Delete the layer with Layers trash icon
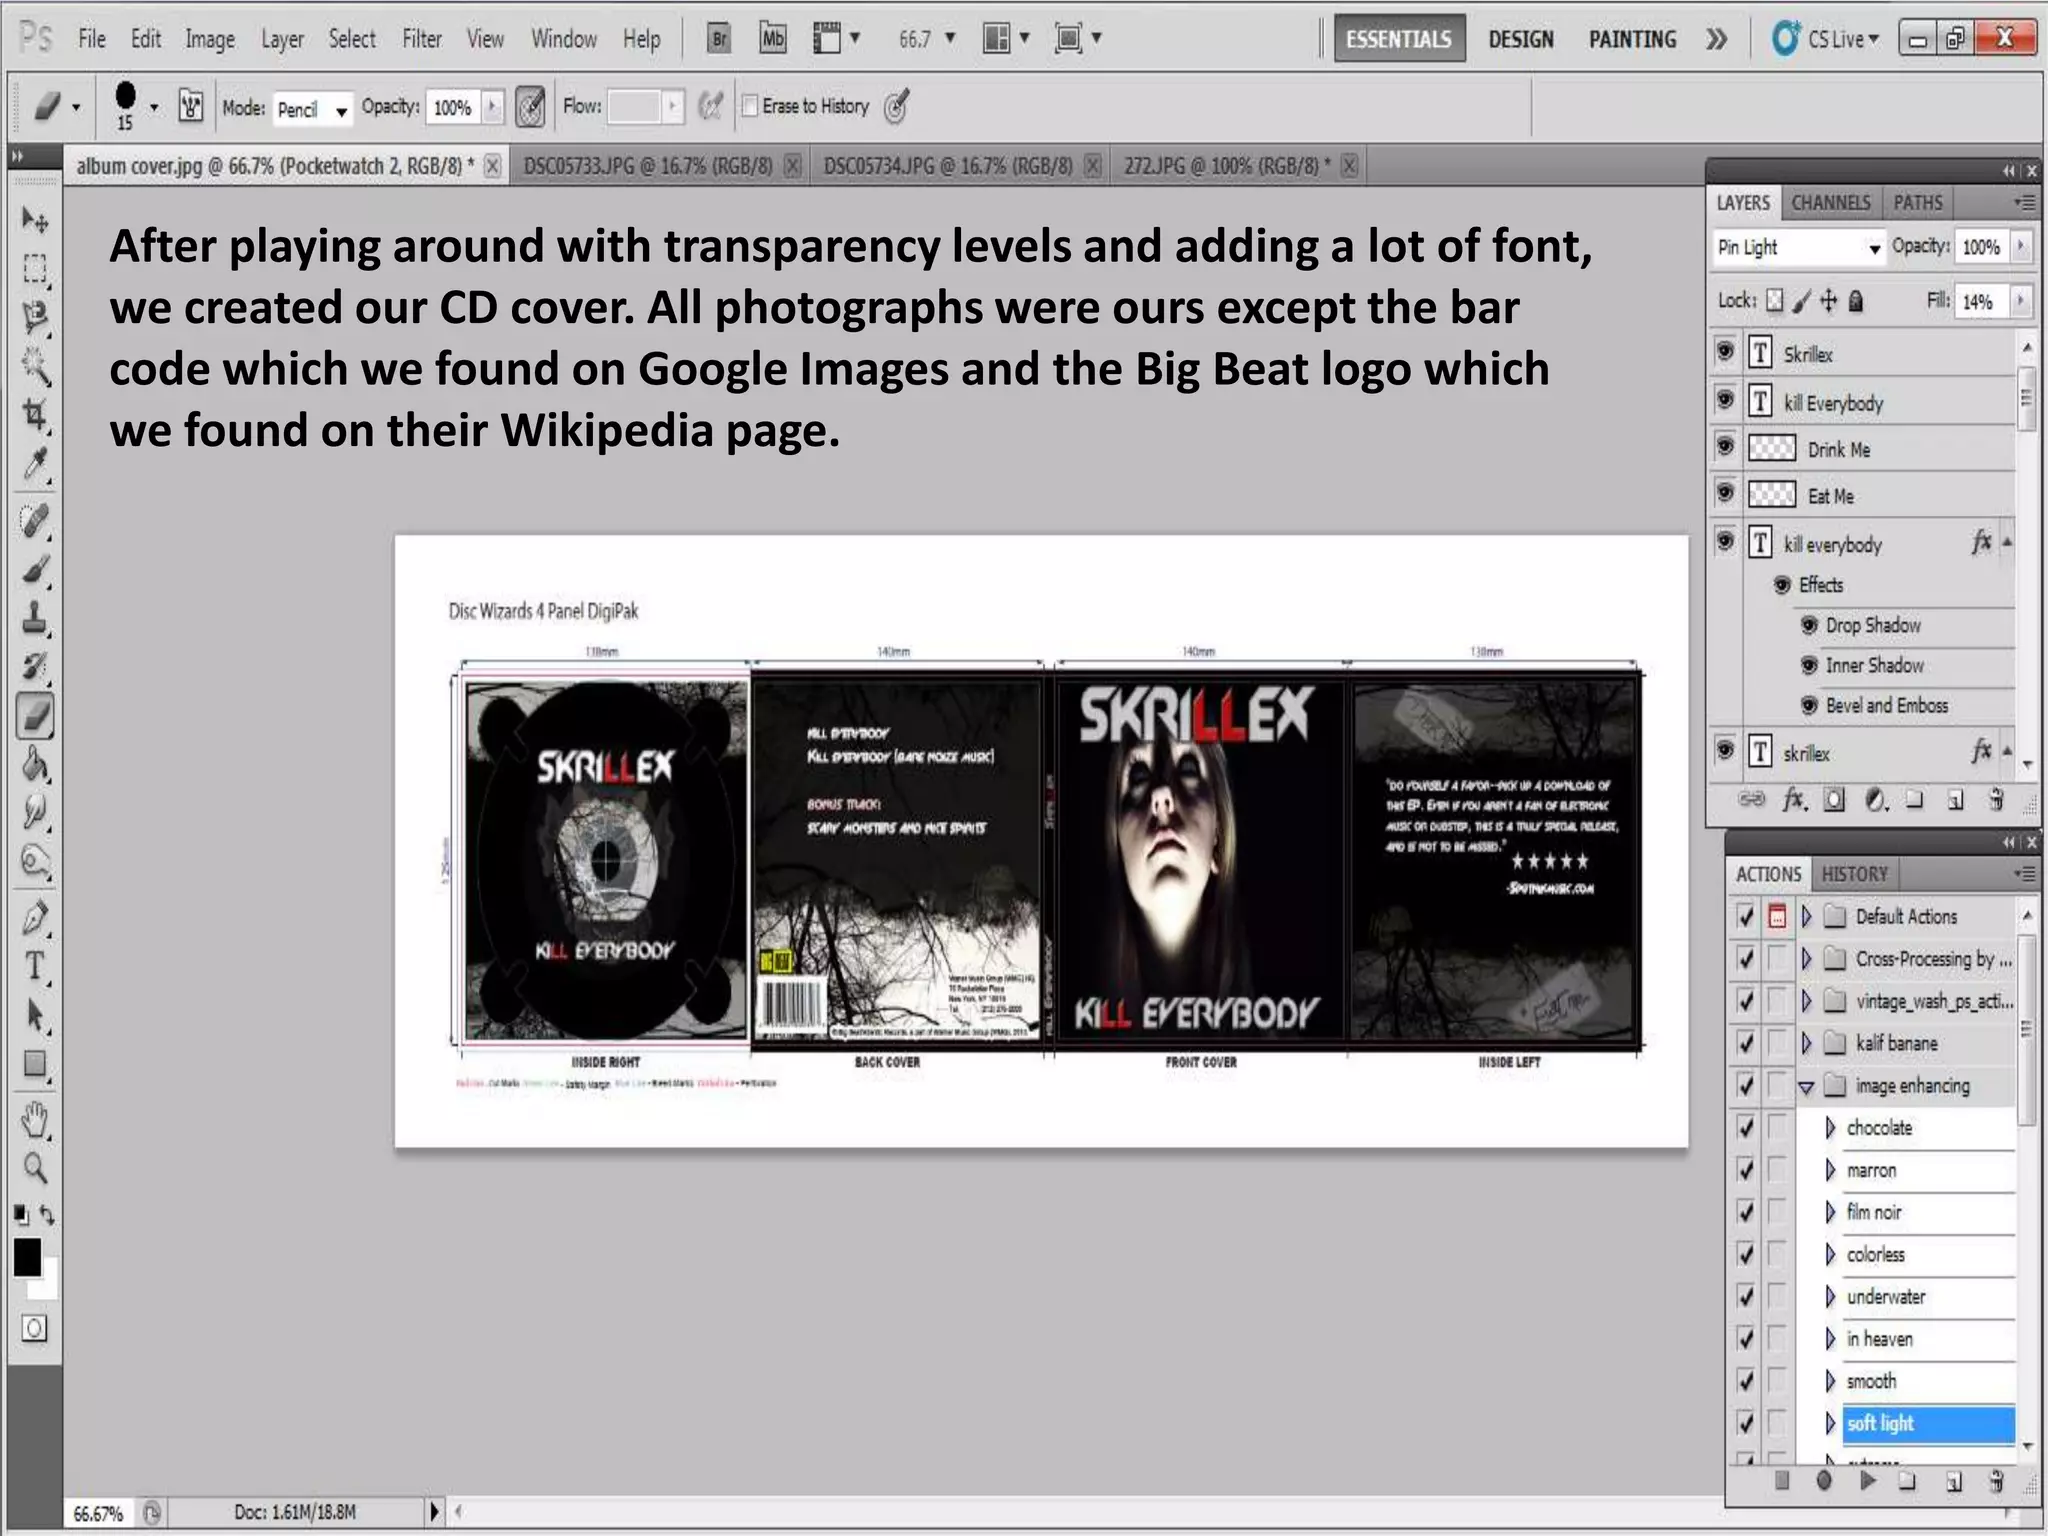 [1996, 800]
